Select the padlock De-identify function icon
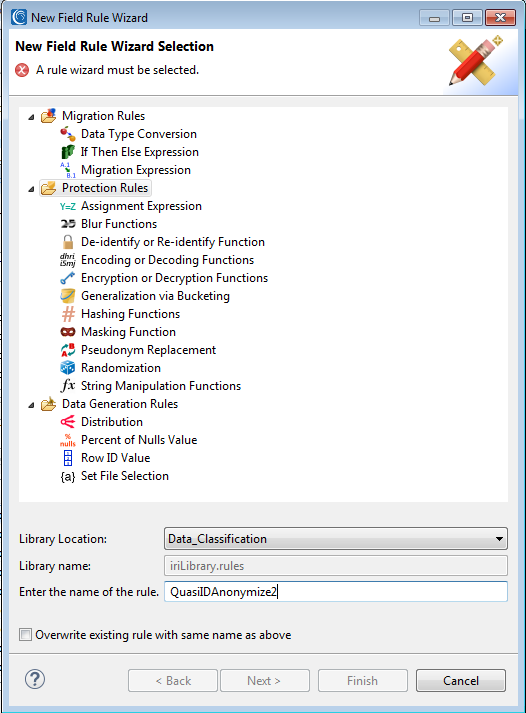The width and height of the screenshot is (526, 713). [68, 242]
